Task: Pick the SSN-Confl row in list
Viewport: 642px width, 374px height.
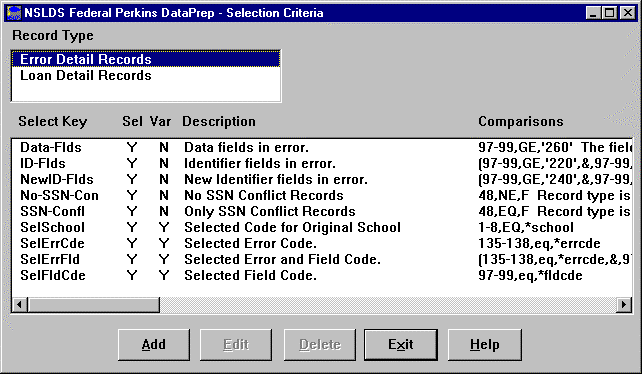Action: (x=322, y=211)
